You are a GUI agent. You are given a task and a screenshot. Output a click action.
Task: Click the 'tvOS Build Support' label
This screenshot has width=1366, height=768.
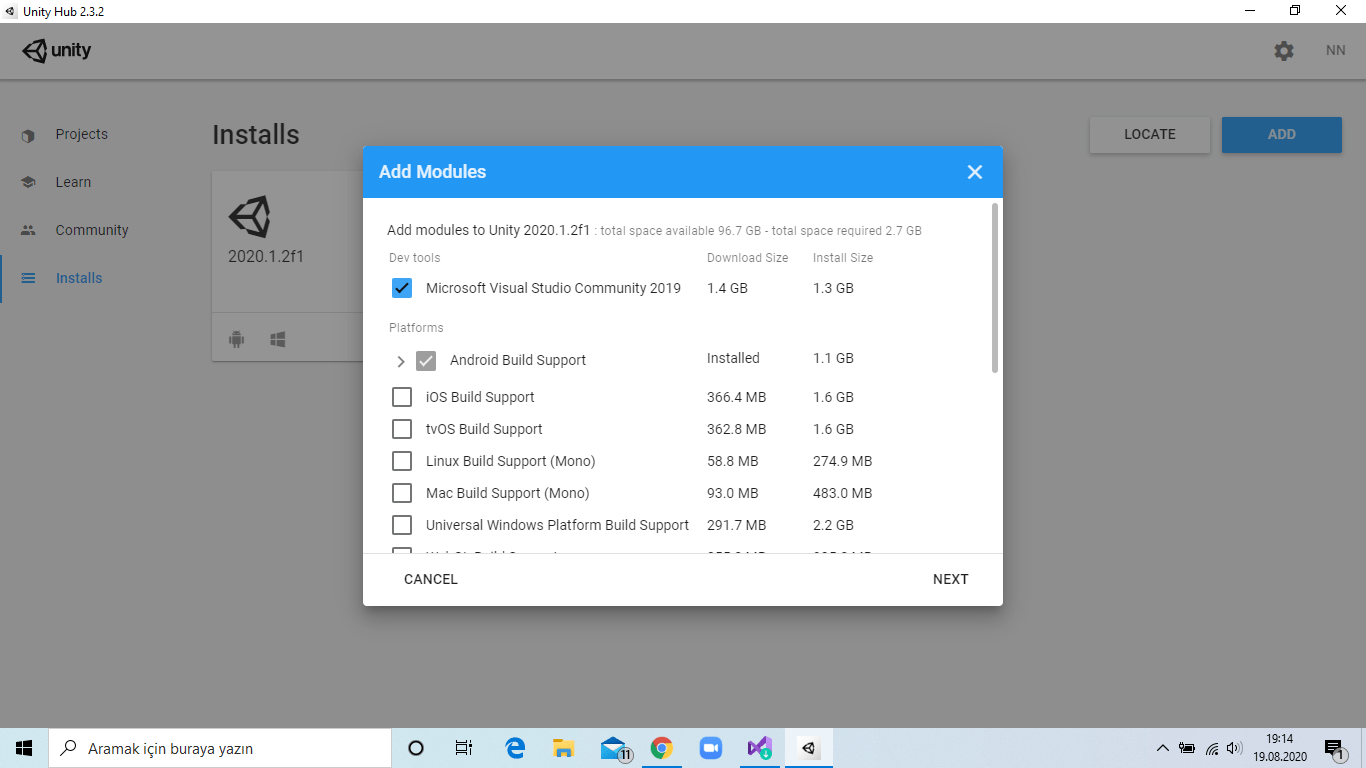(x=484, y=429)
